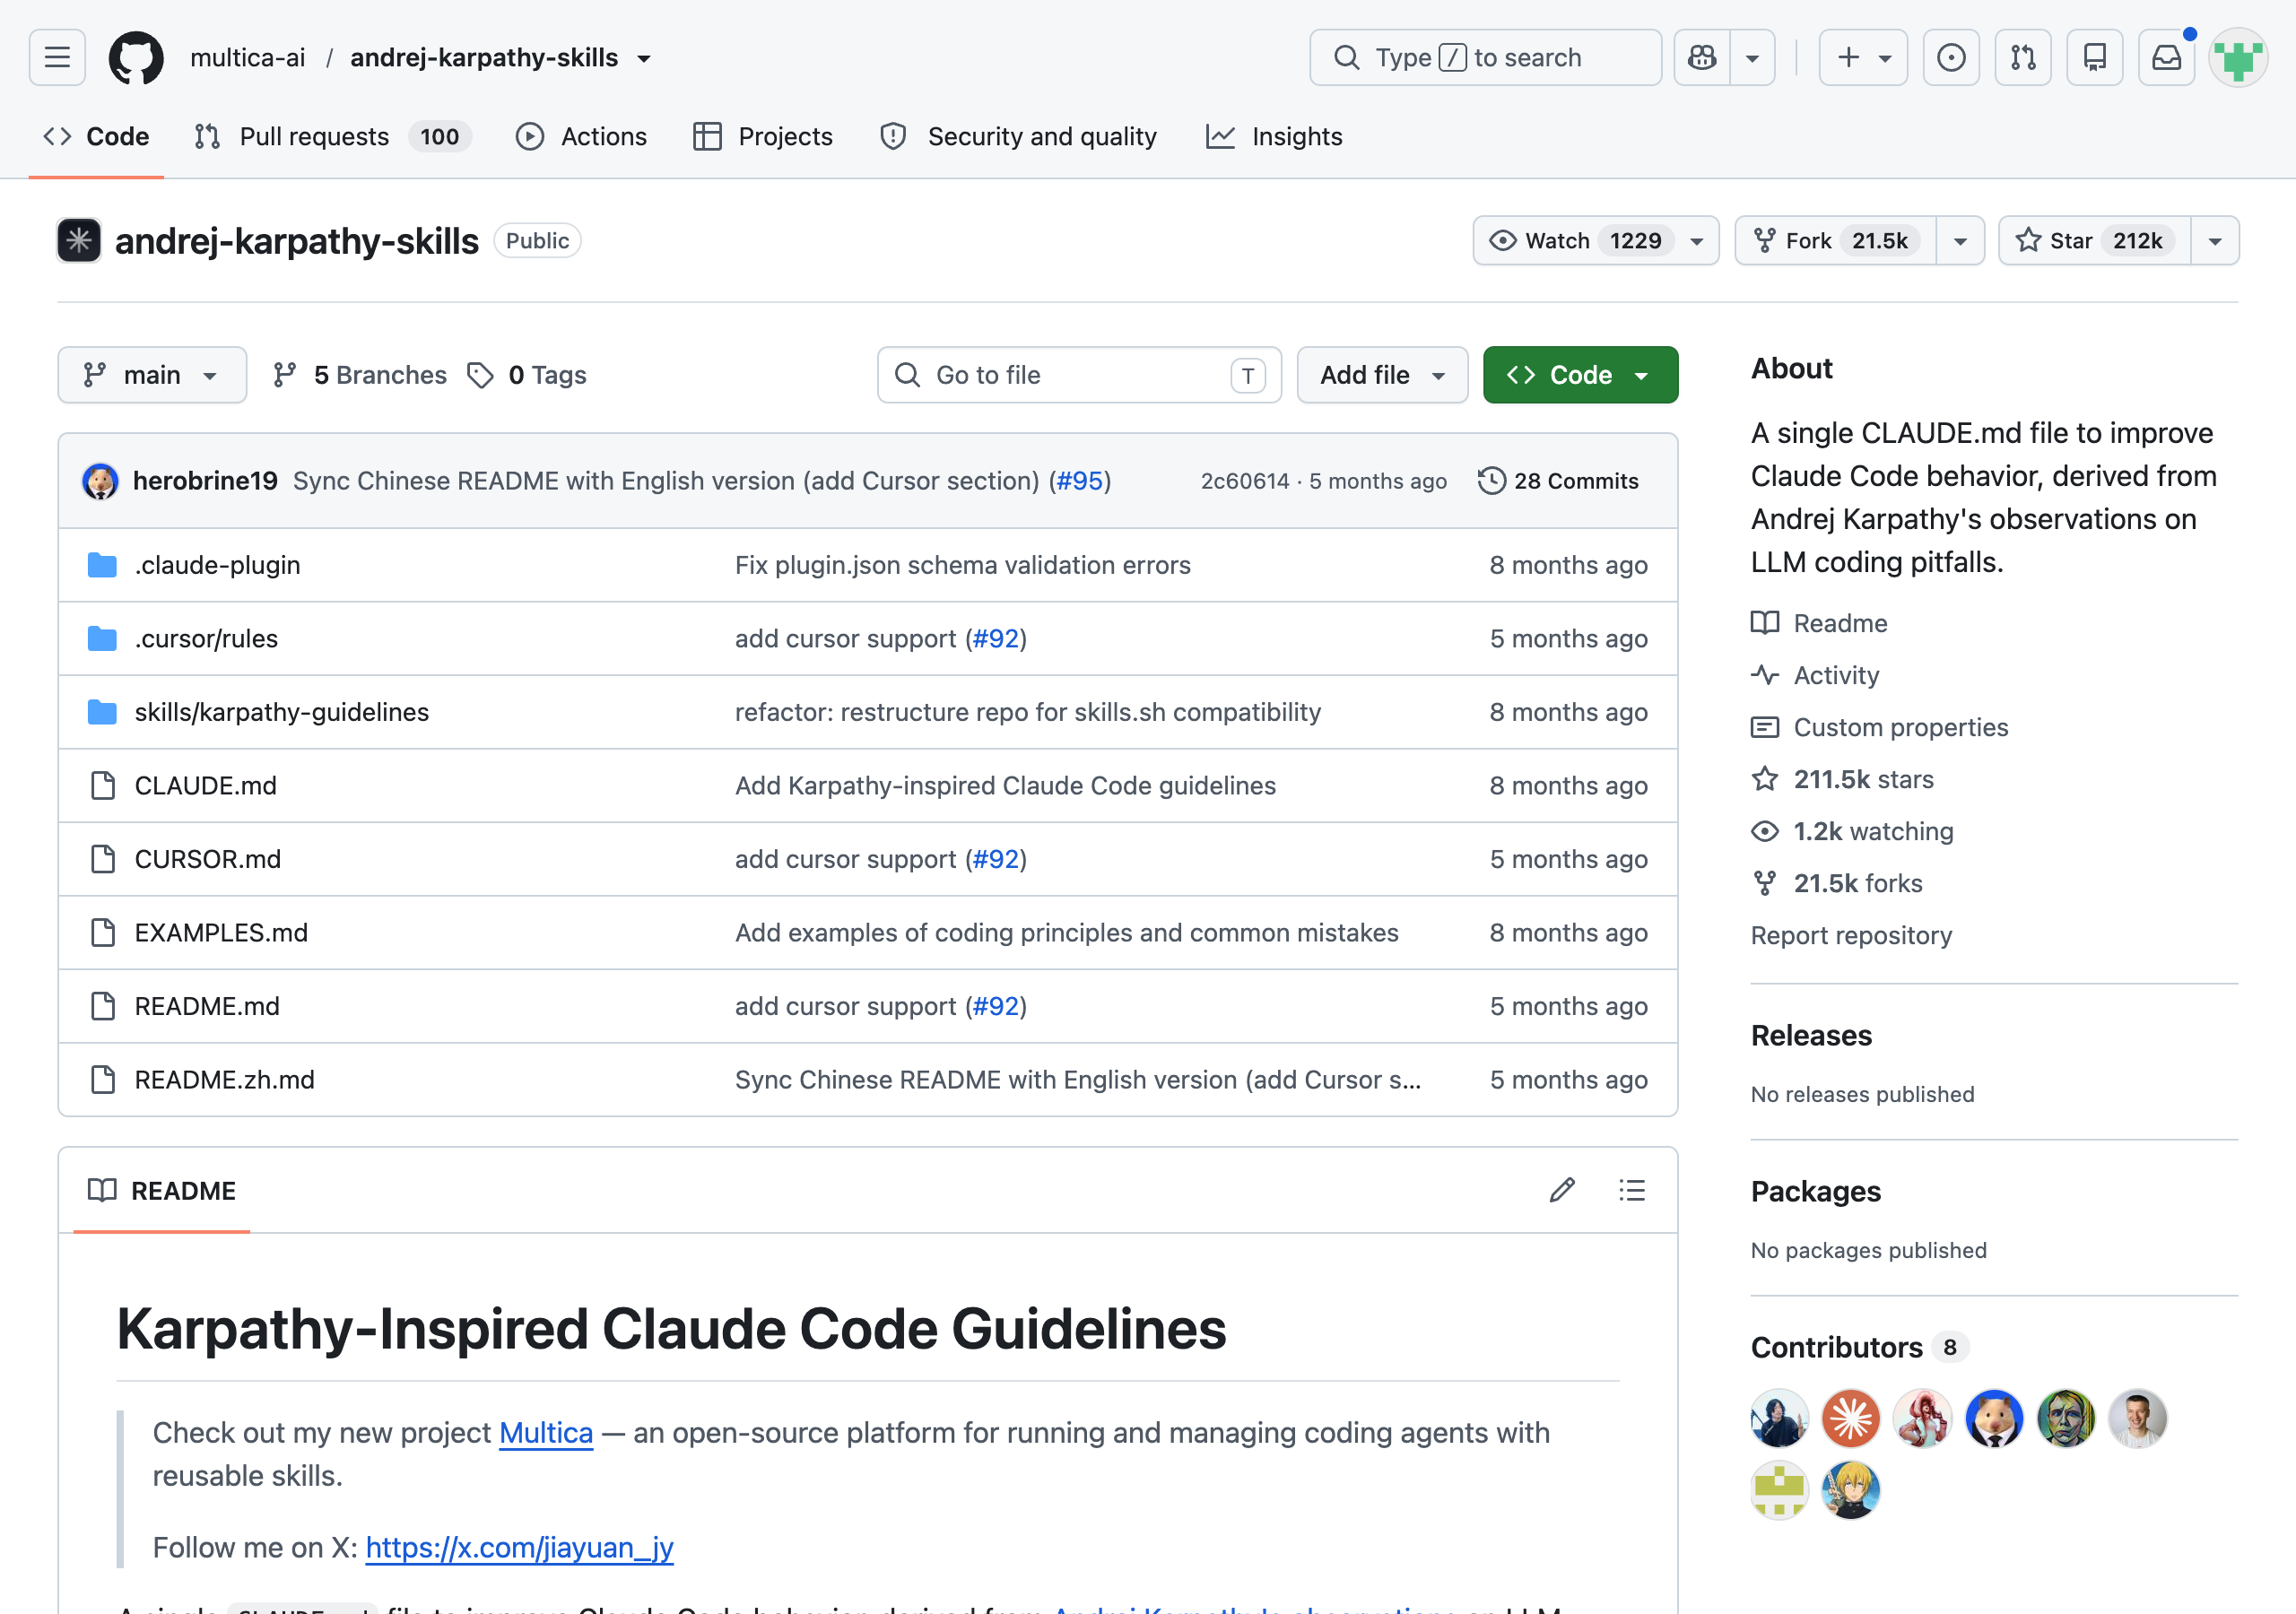Focus the Go to file field
Viewport: 2296px width, 1614px height.
pos(1079,375)
